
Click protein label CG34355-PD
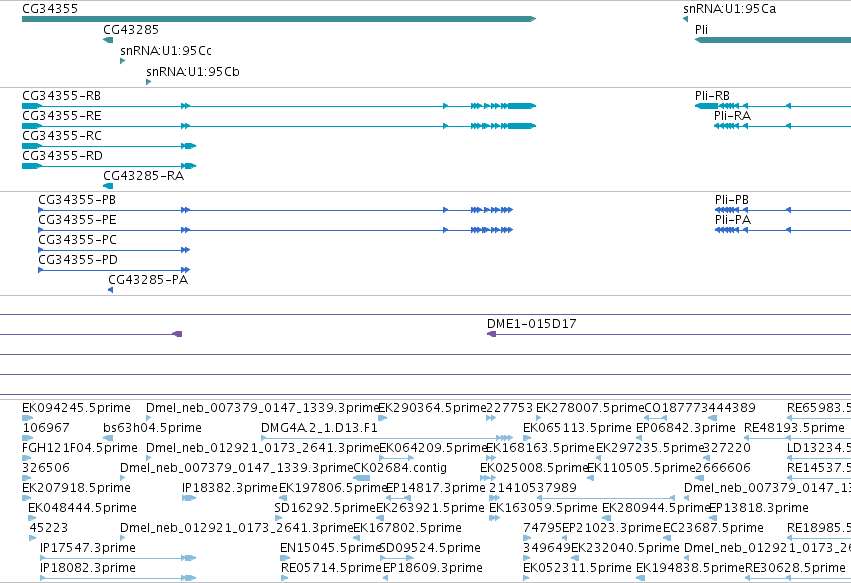78,260
